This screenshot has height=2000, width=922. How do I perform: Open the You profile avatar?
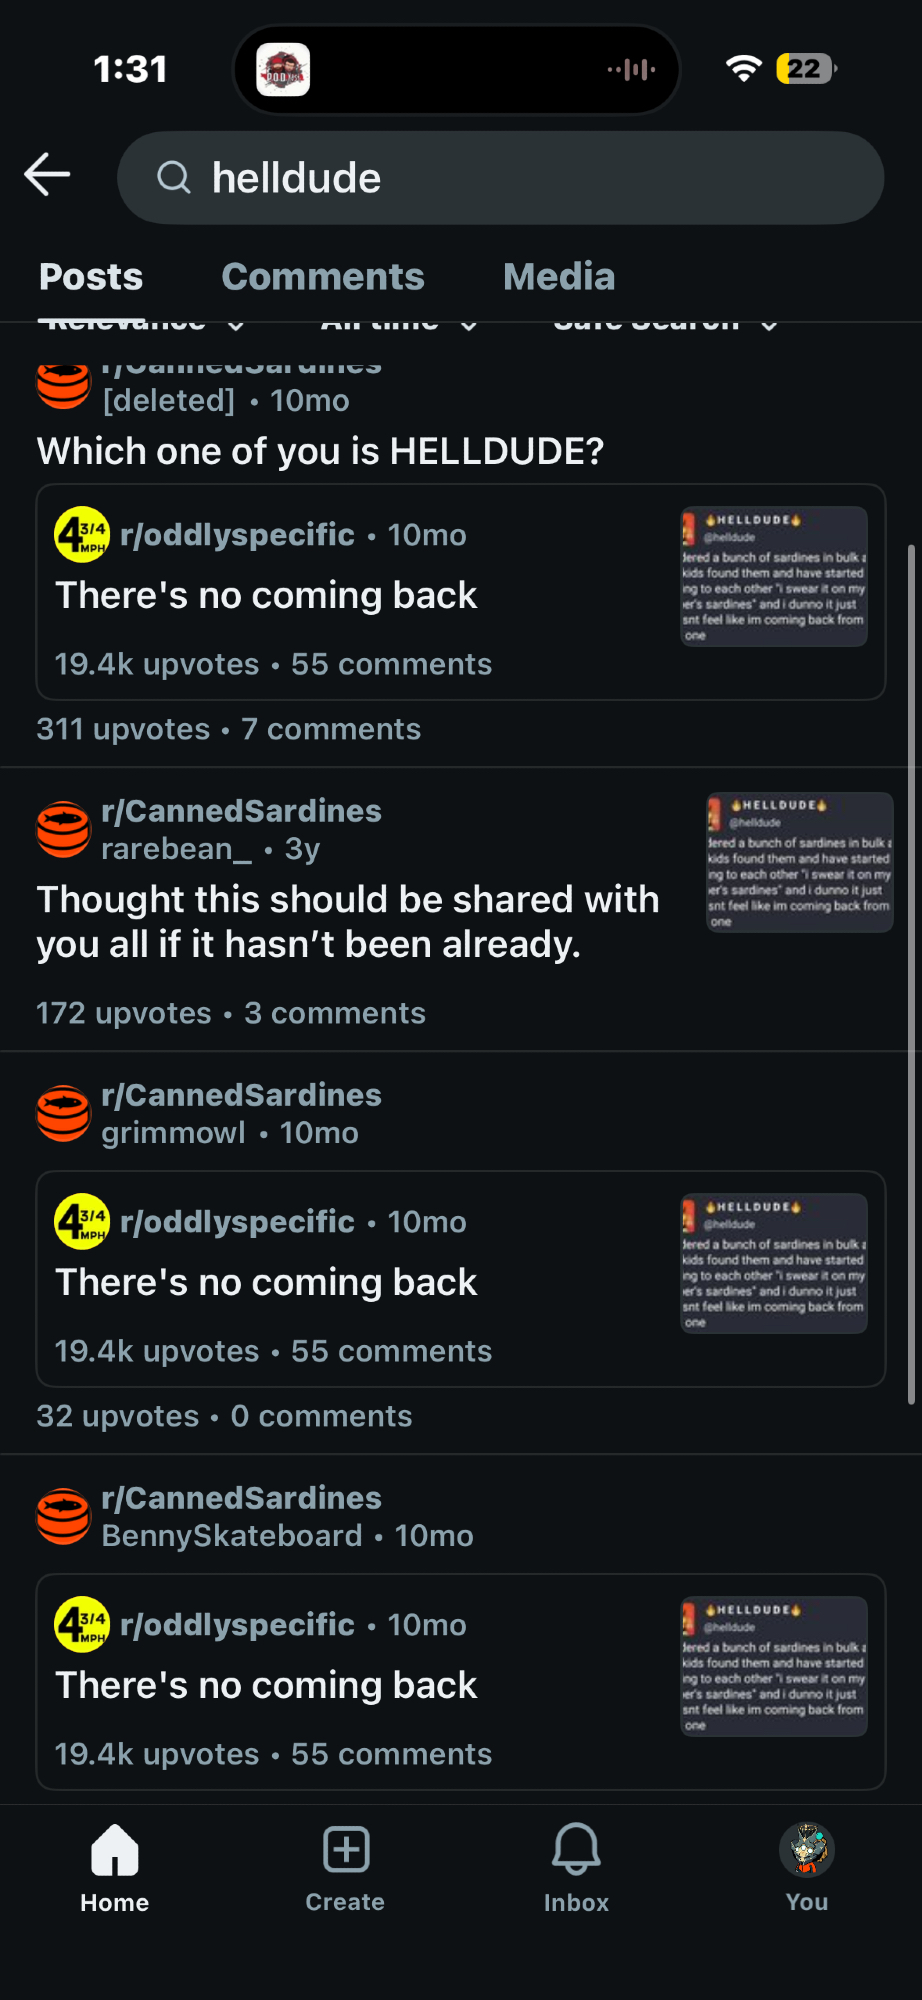coord(807,1849)
